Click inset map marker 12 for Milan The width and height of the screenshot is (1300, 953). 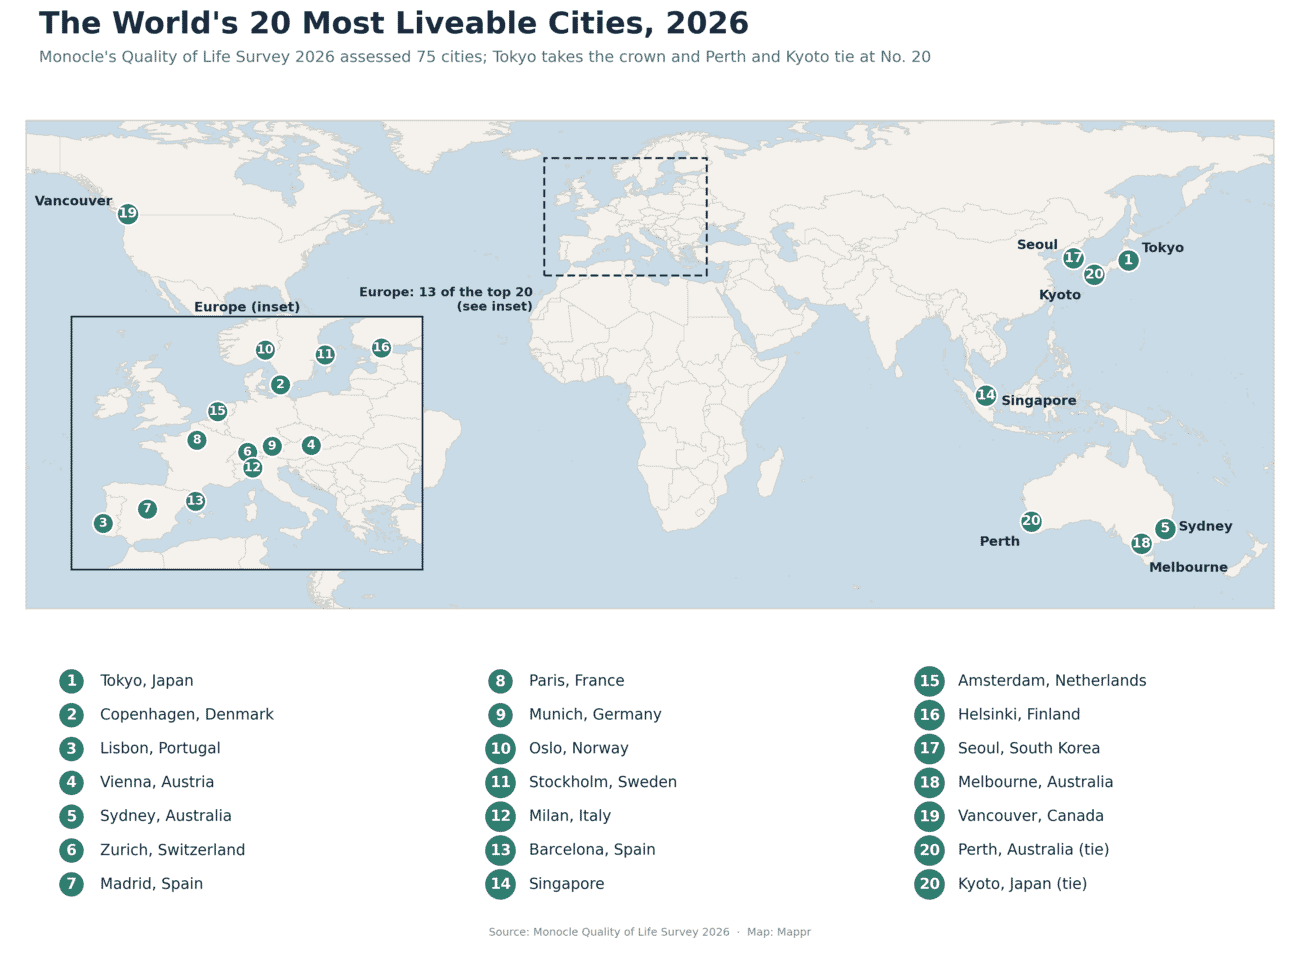(253, 467)
